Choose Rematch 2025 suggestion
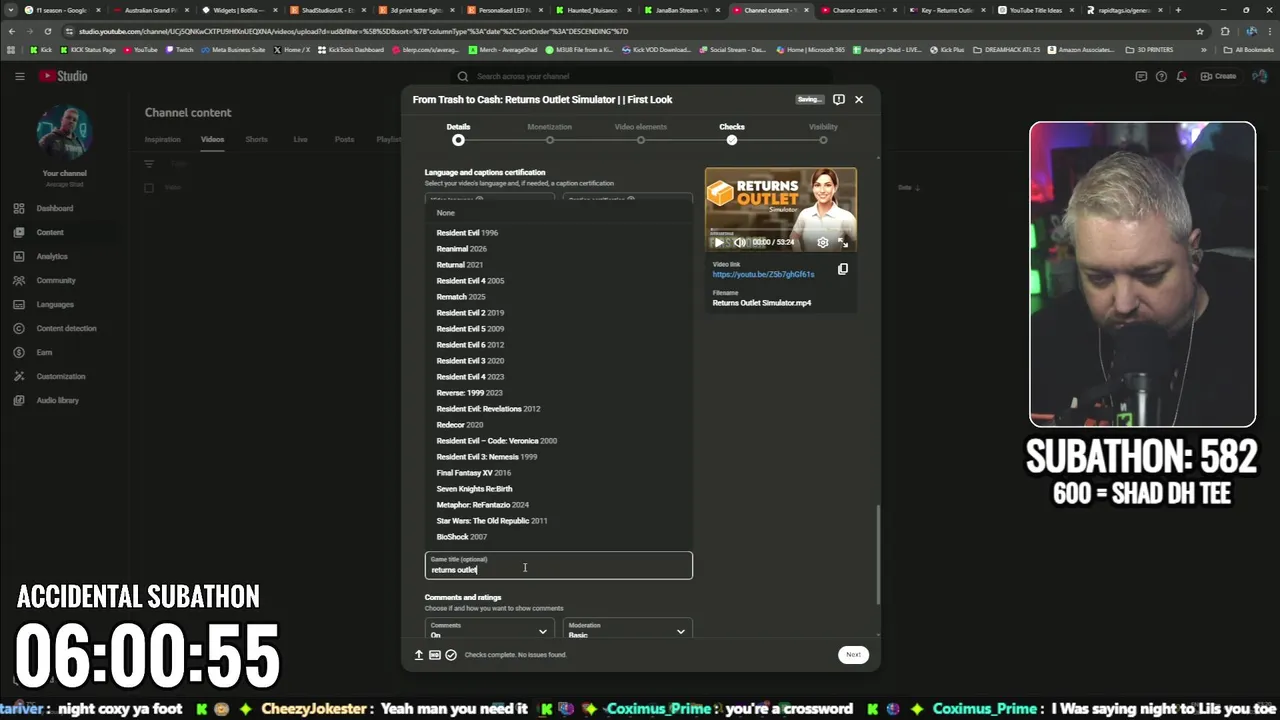The width and height of the screenshot is (1280, 720). coord(558,297)
